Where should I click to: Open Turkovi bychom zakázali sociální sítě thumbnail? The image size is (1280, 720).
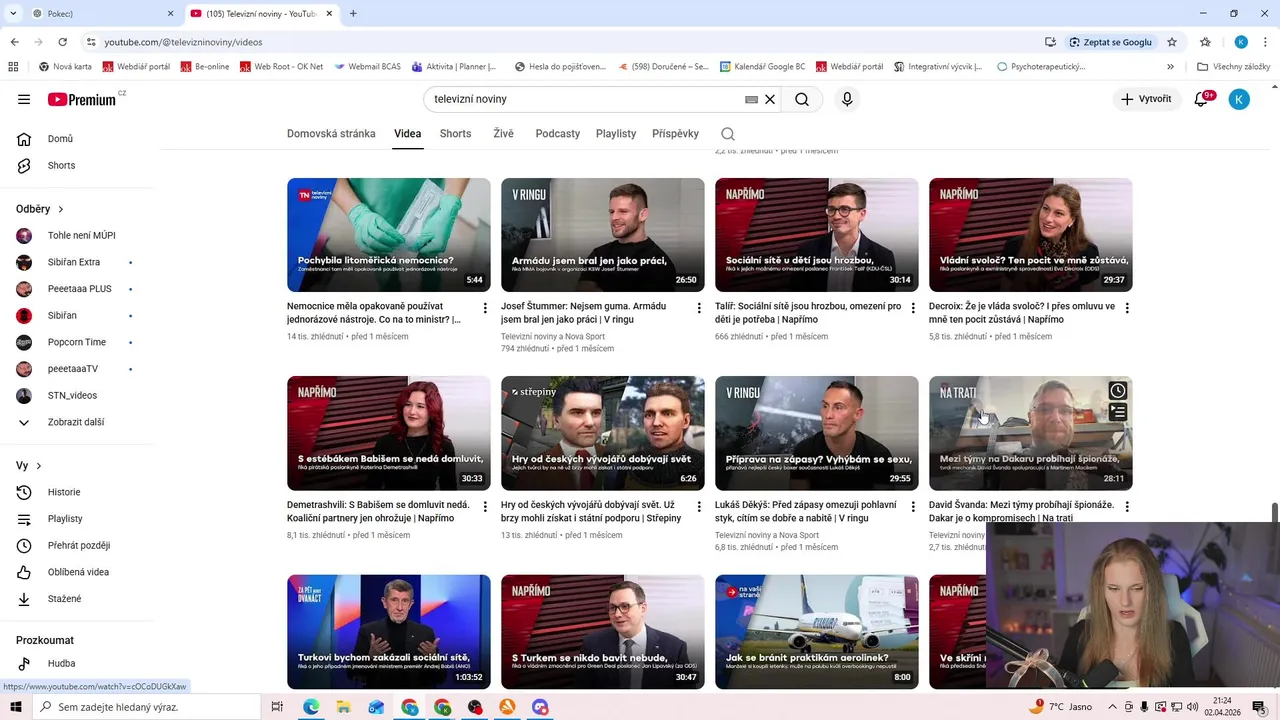389,632
